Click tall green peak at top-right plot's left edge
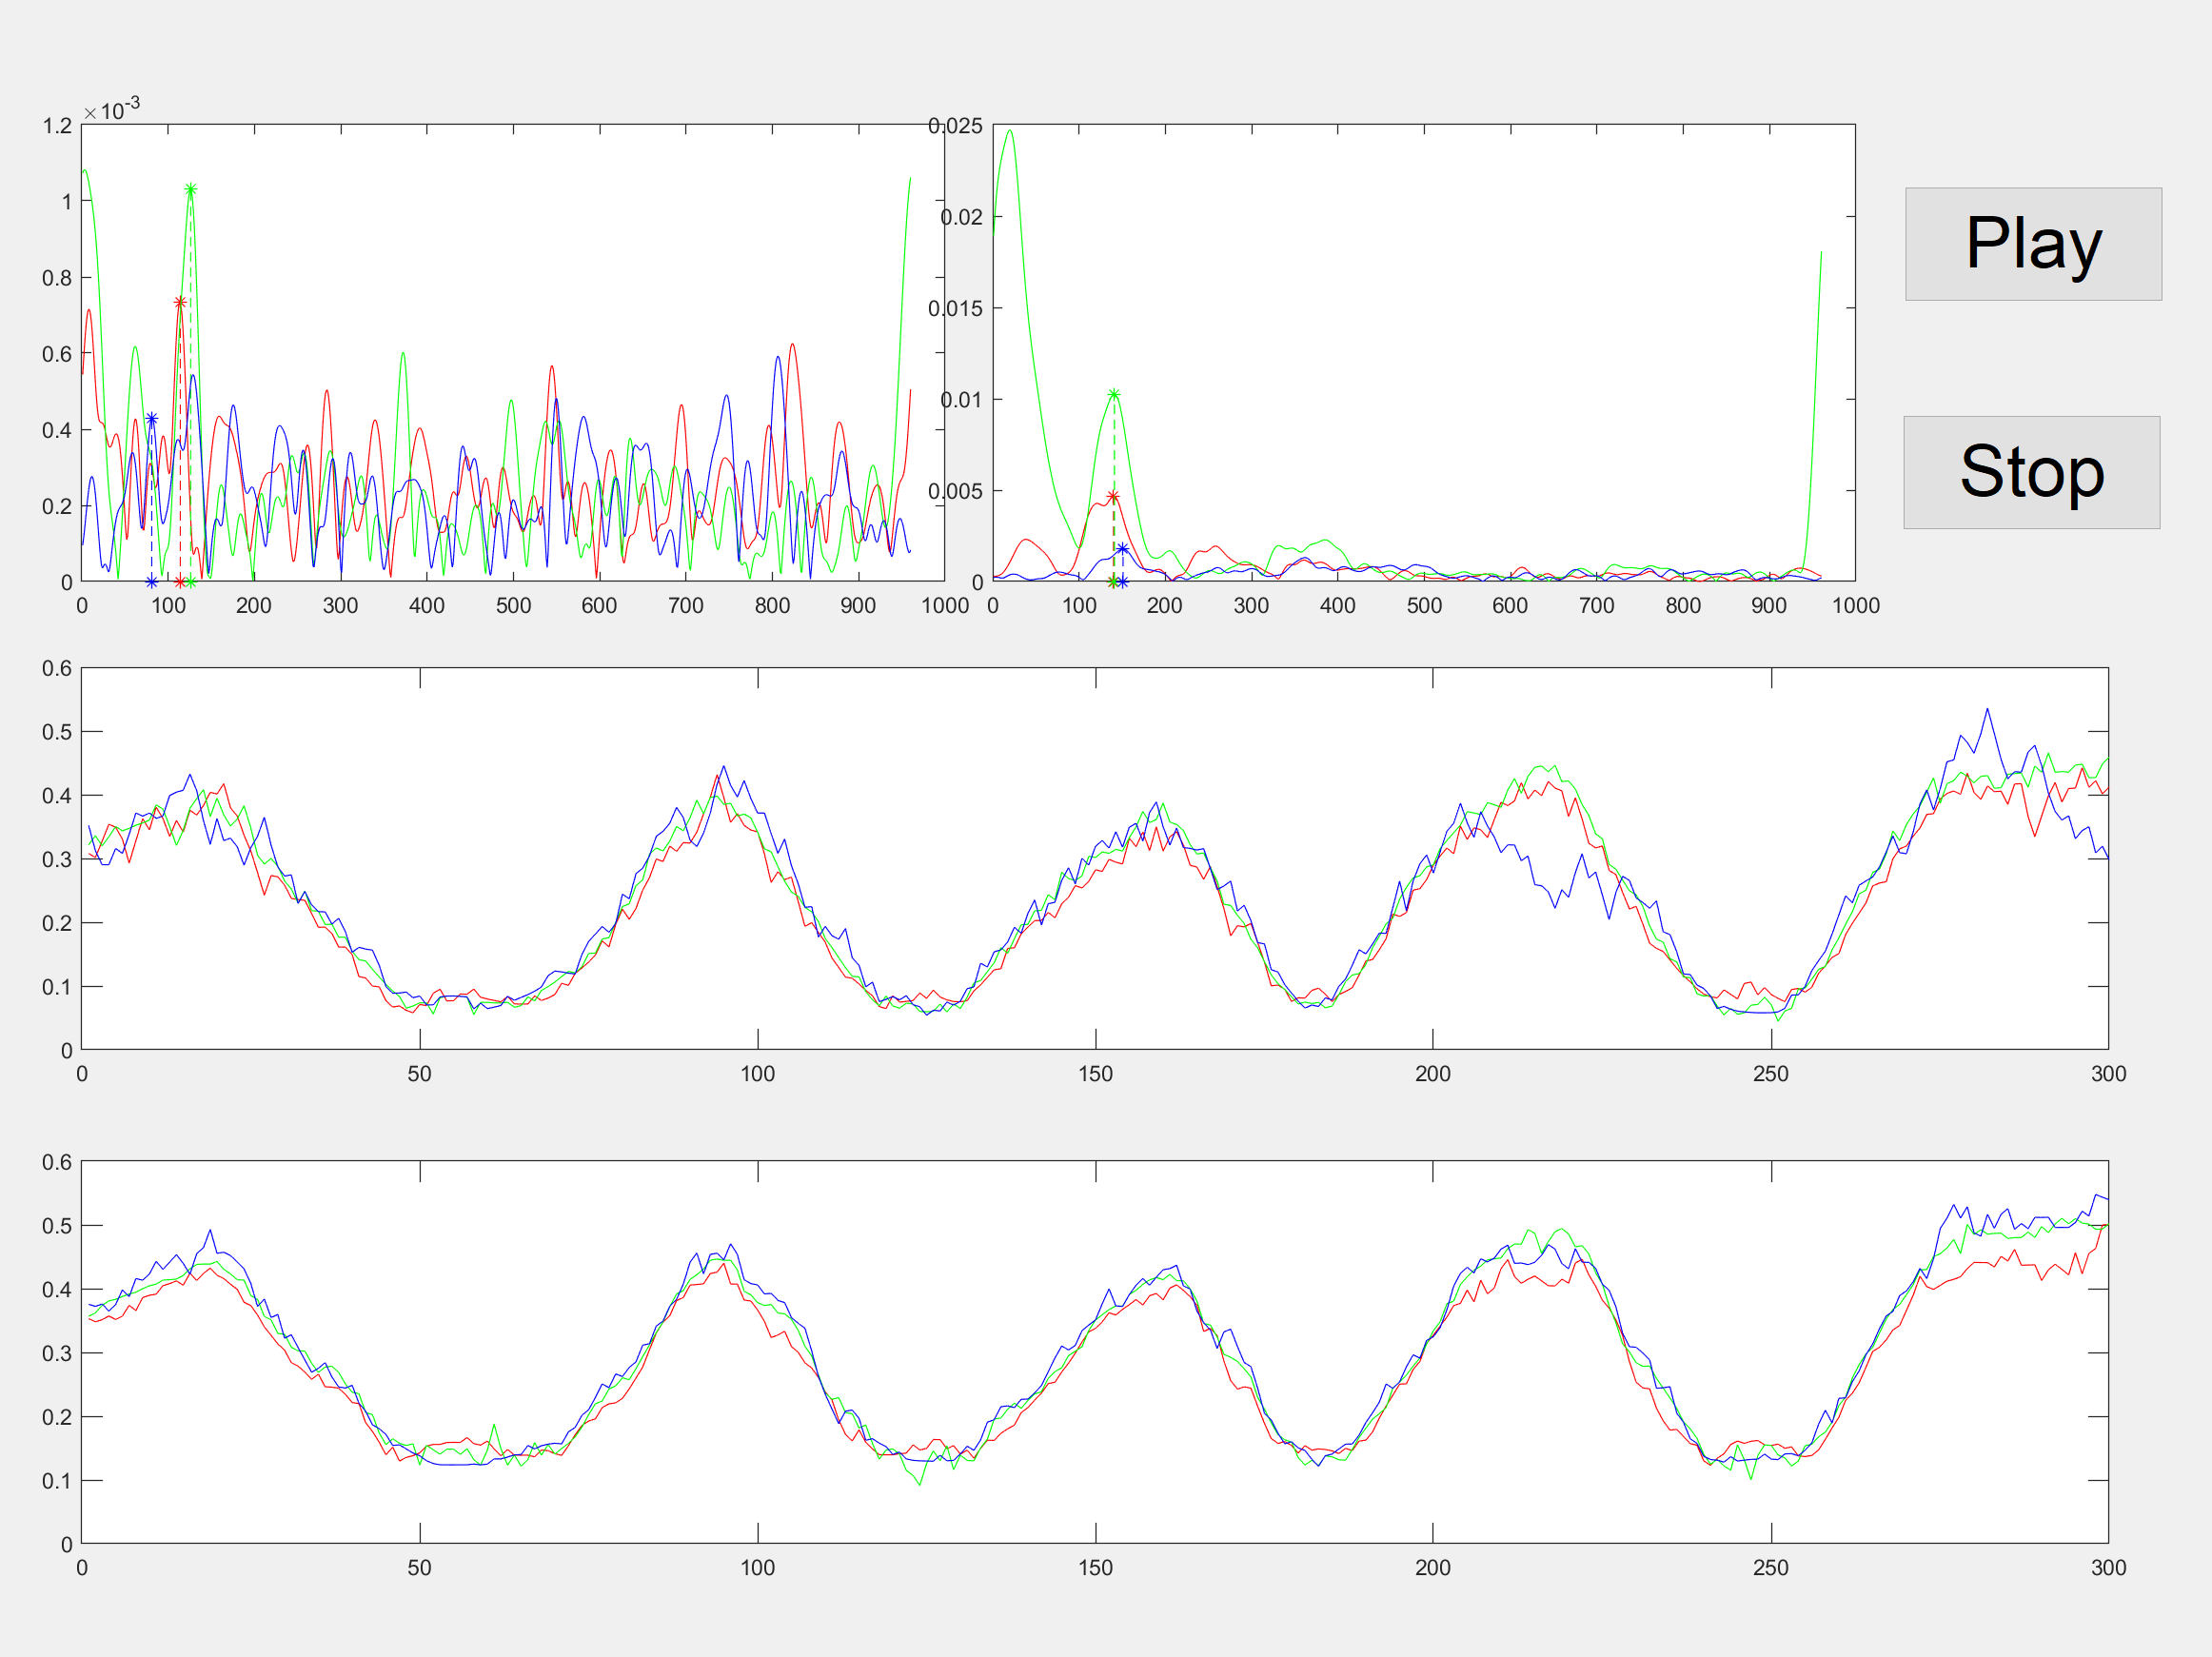This screenshot has width=2212, height=1657. point(1010,131)
